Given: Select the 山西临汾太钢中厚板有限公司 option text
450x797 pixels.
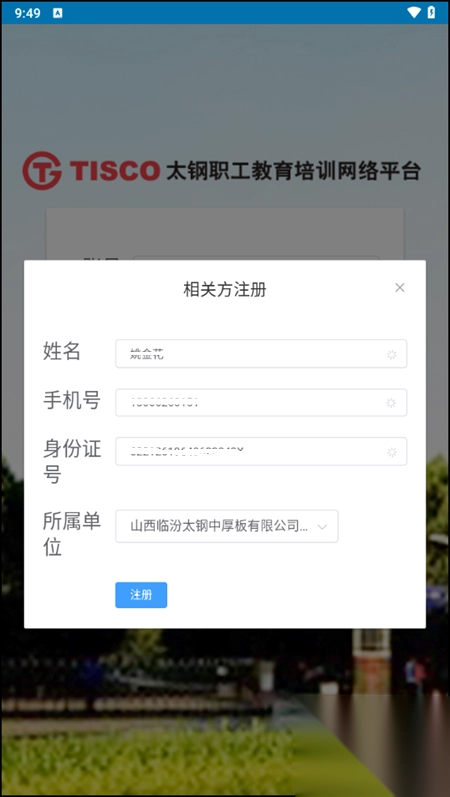Looking at the screenshot, I should (219, 526).
